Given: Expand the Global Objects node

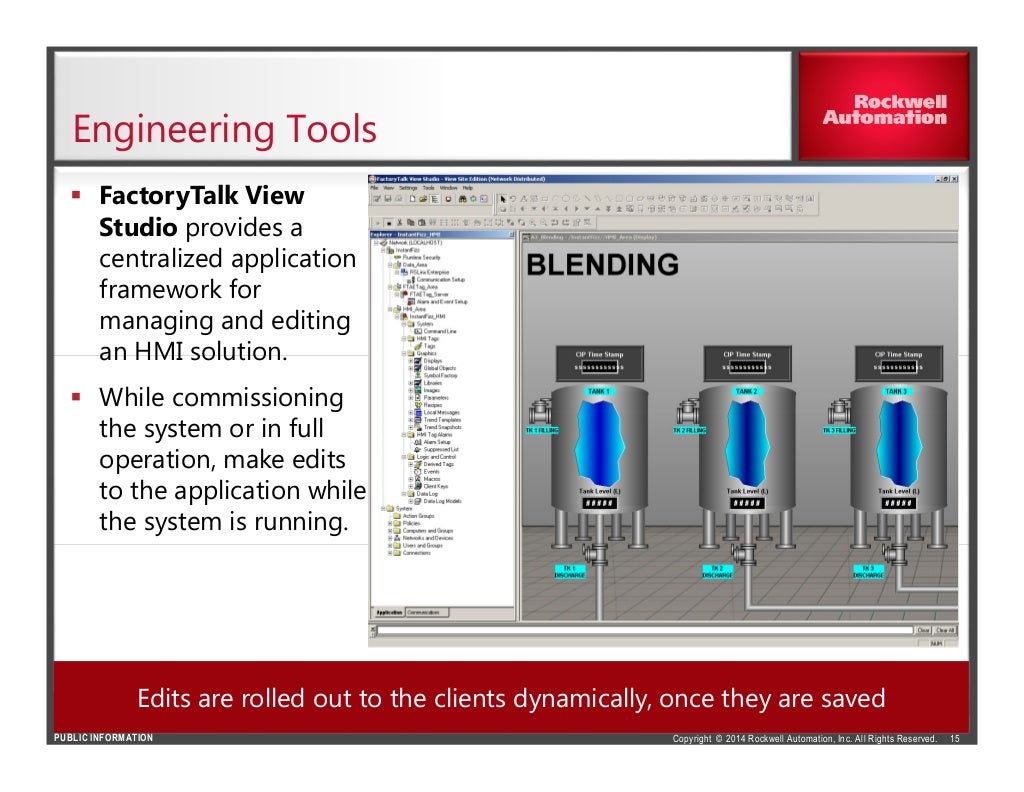Looking at the screenshot, I should 411,368.
